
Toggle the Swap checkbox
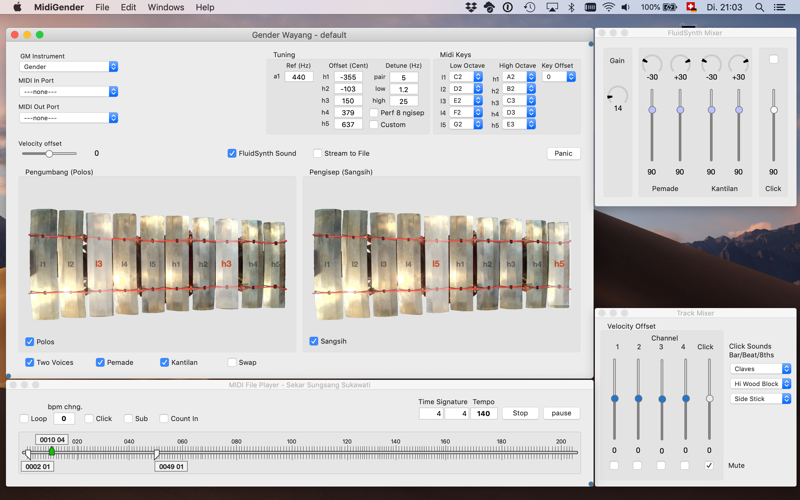click(232, 362)
